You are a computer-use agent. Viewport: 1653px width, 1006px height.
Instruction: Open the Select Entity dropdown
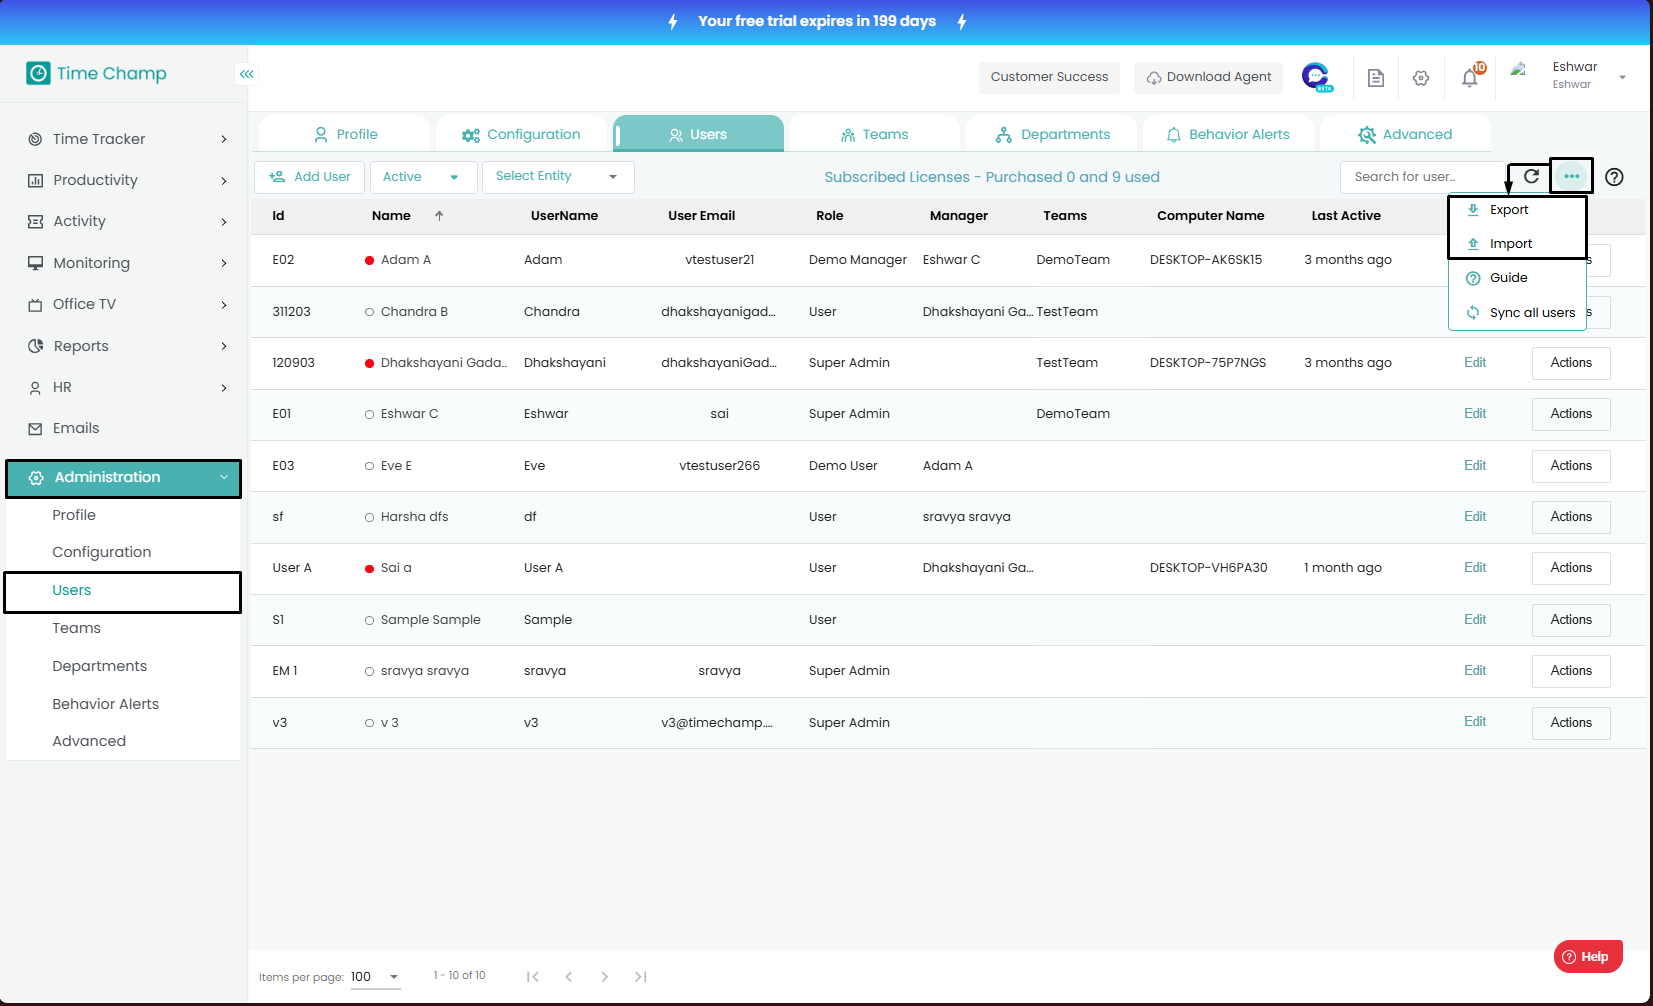(x=557, y=177)
